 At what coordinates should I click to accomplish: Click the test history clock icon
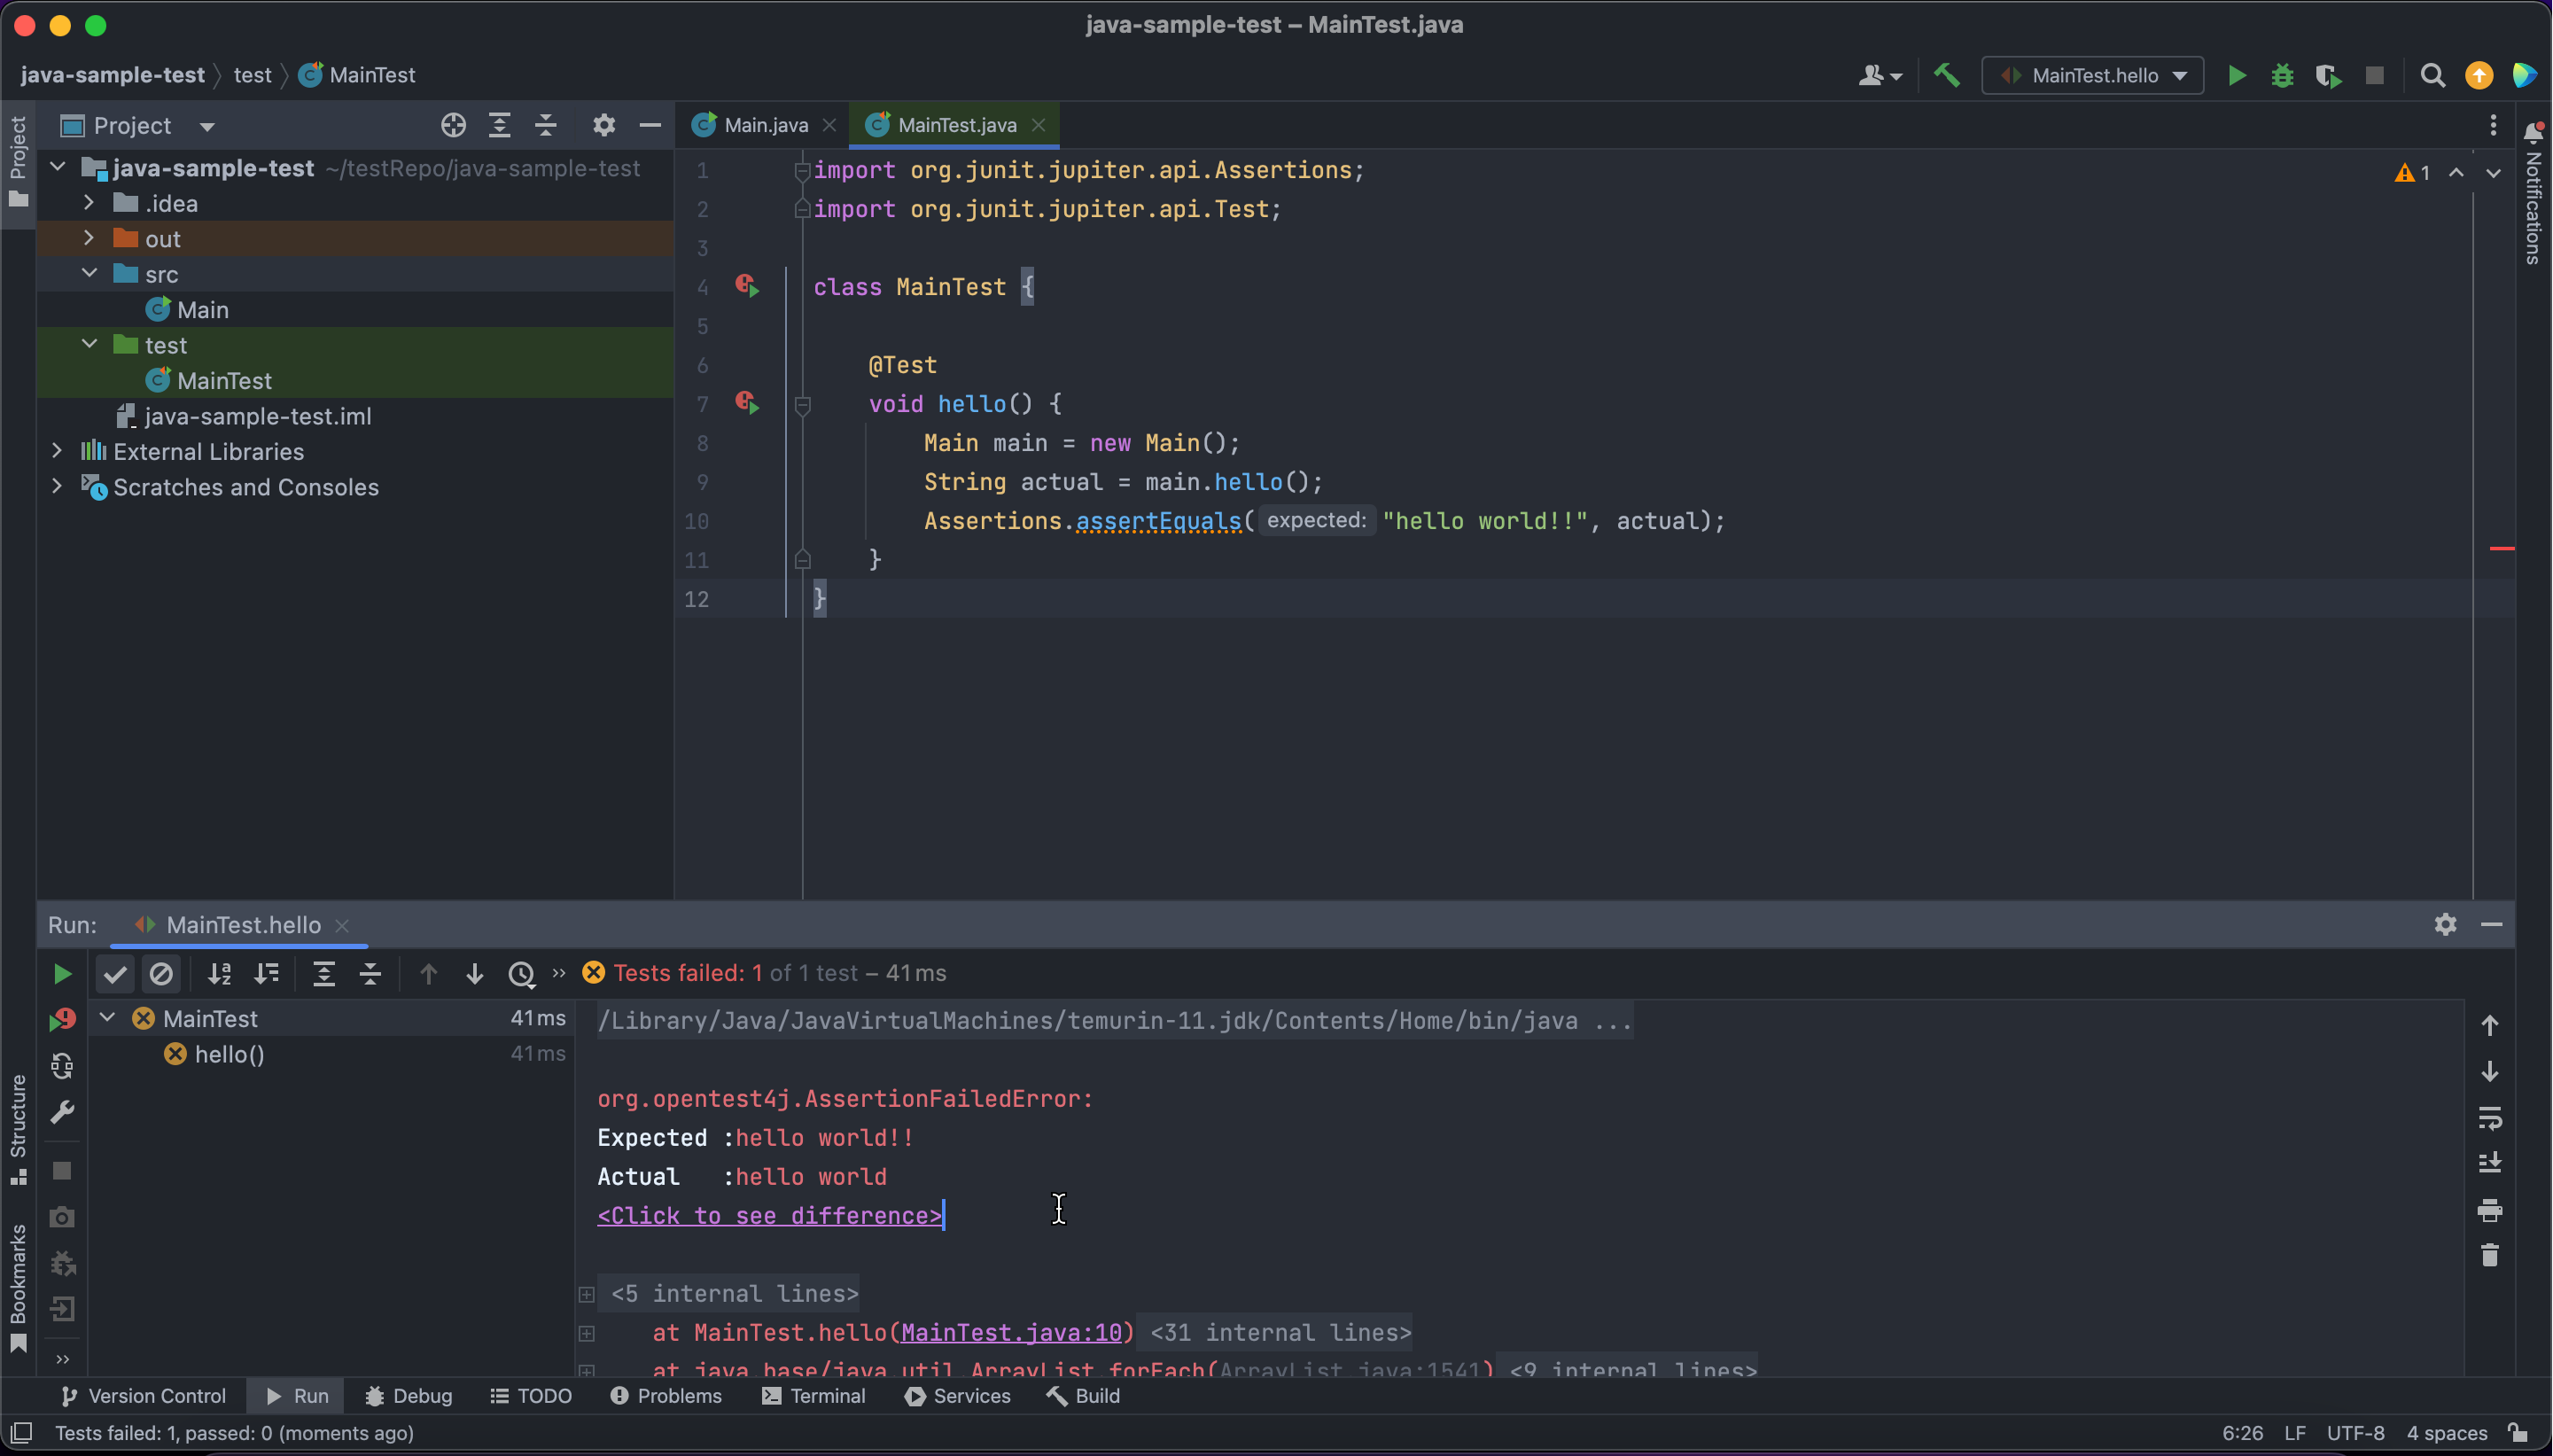coord(521,974)
